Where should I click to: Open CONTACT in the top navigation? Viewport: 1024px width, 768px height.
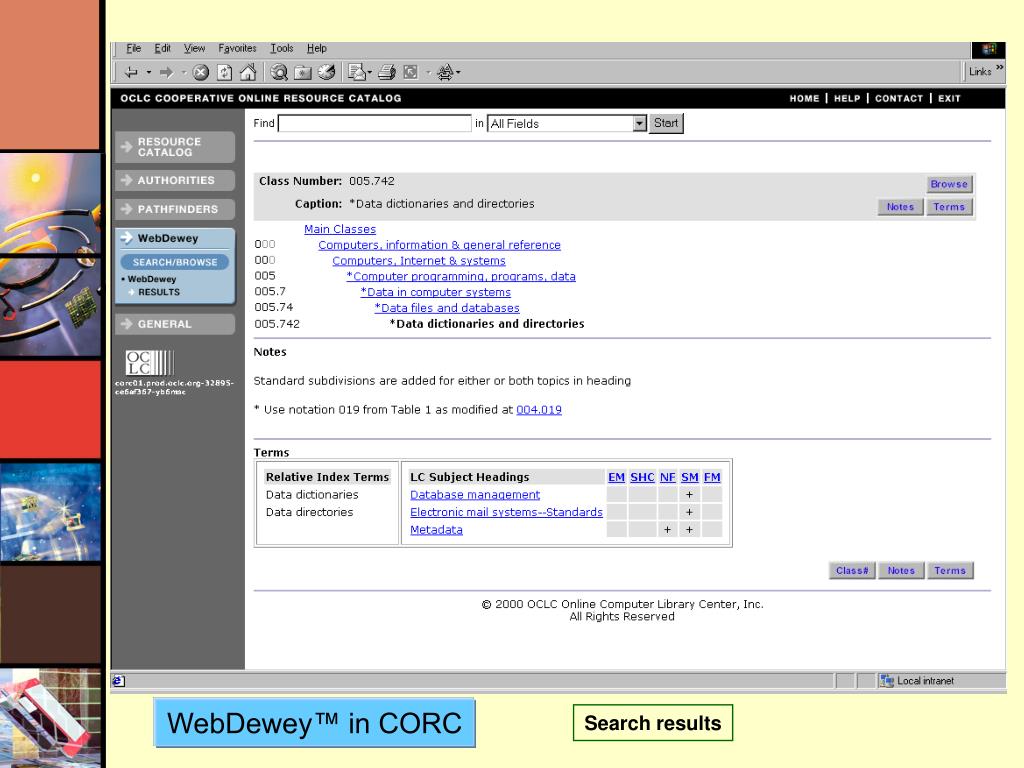point(899,99)
